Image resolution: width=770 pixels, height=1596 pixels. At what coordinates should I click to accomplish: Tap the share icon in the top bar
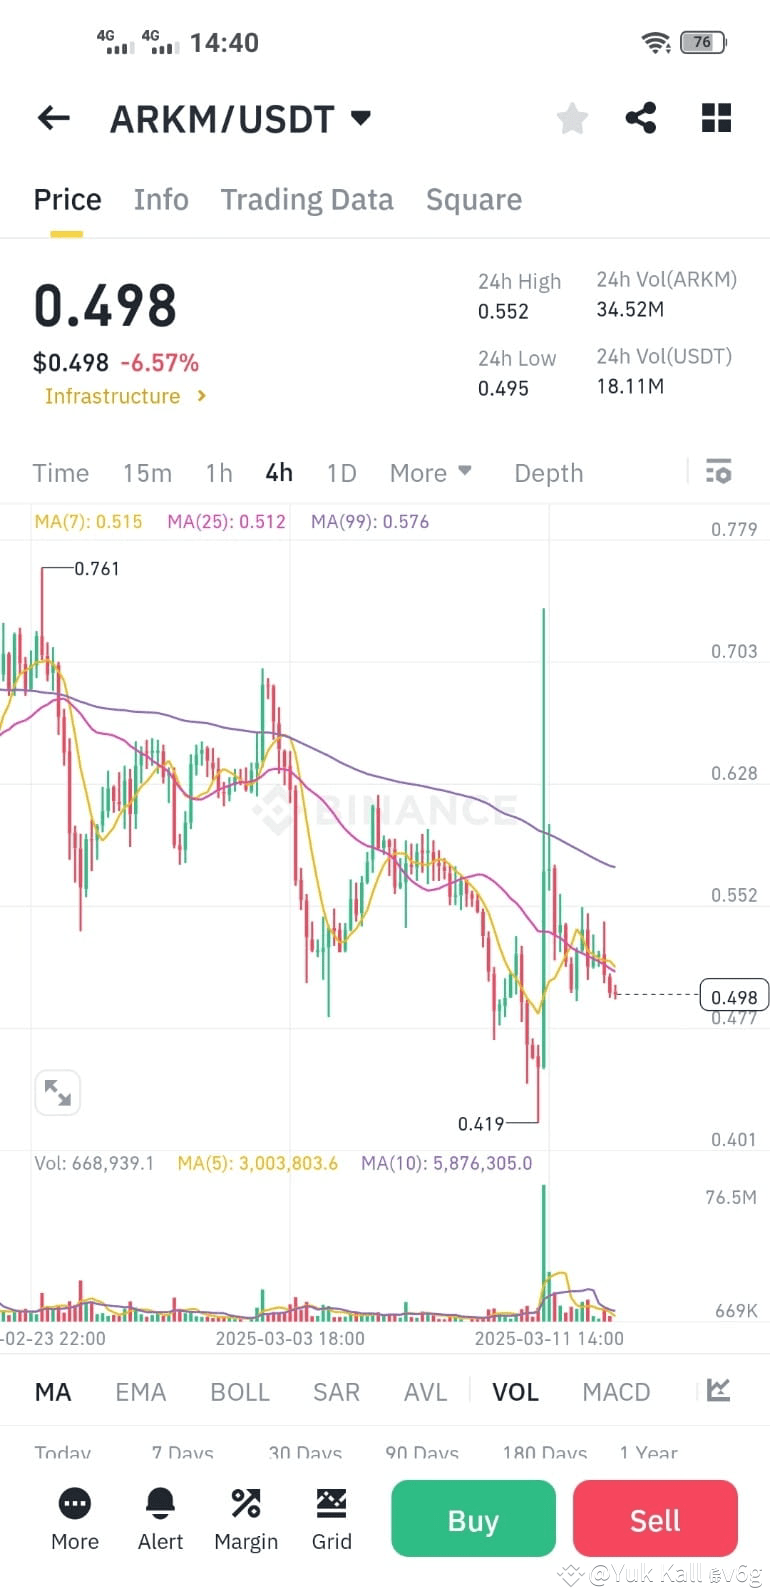(641, 117)
